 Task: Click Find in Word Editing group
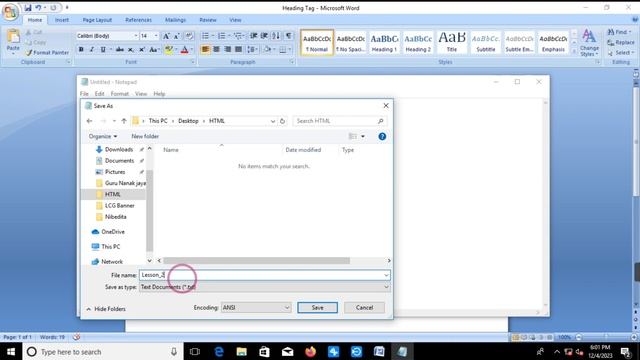(x=619, y=32)
